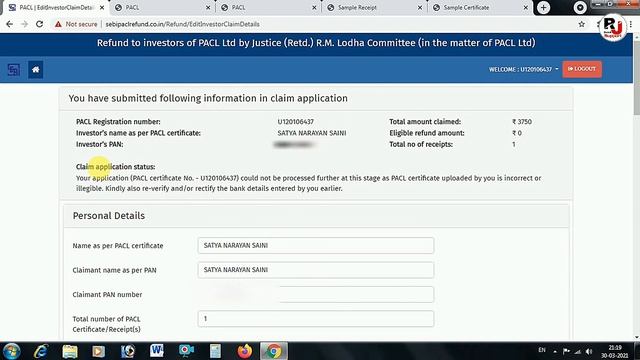Switch to the Sample Certificate tab
The image size is (640, 360).
pyautogui.click(x=479, y=7)
